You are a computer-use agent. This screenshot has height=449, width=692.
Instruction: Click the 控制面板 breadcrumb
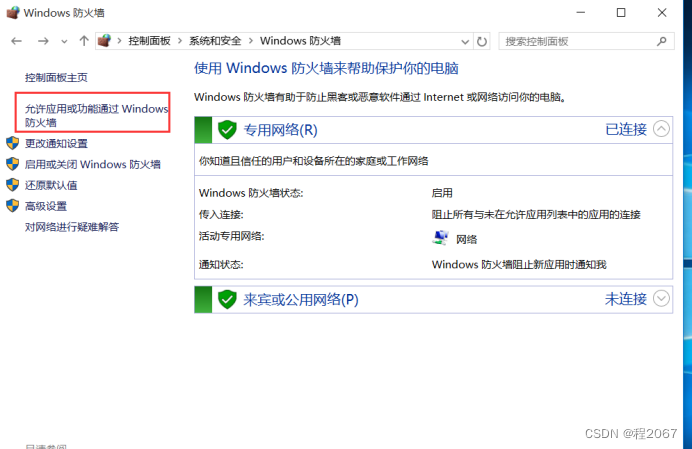tap(149, 41)
